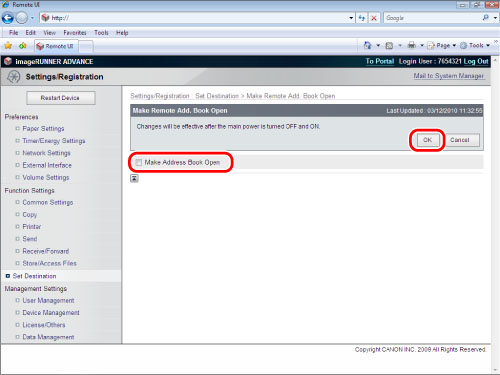Select the Remote UI browser tab
500x375 pixels.
pos(56,46)
